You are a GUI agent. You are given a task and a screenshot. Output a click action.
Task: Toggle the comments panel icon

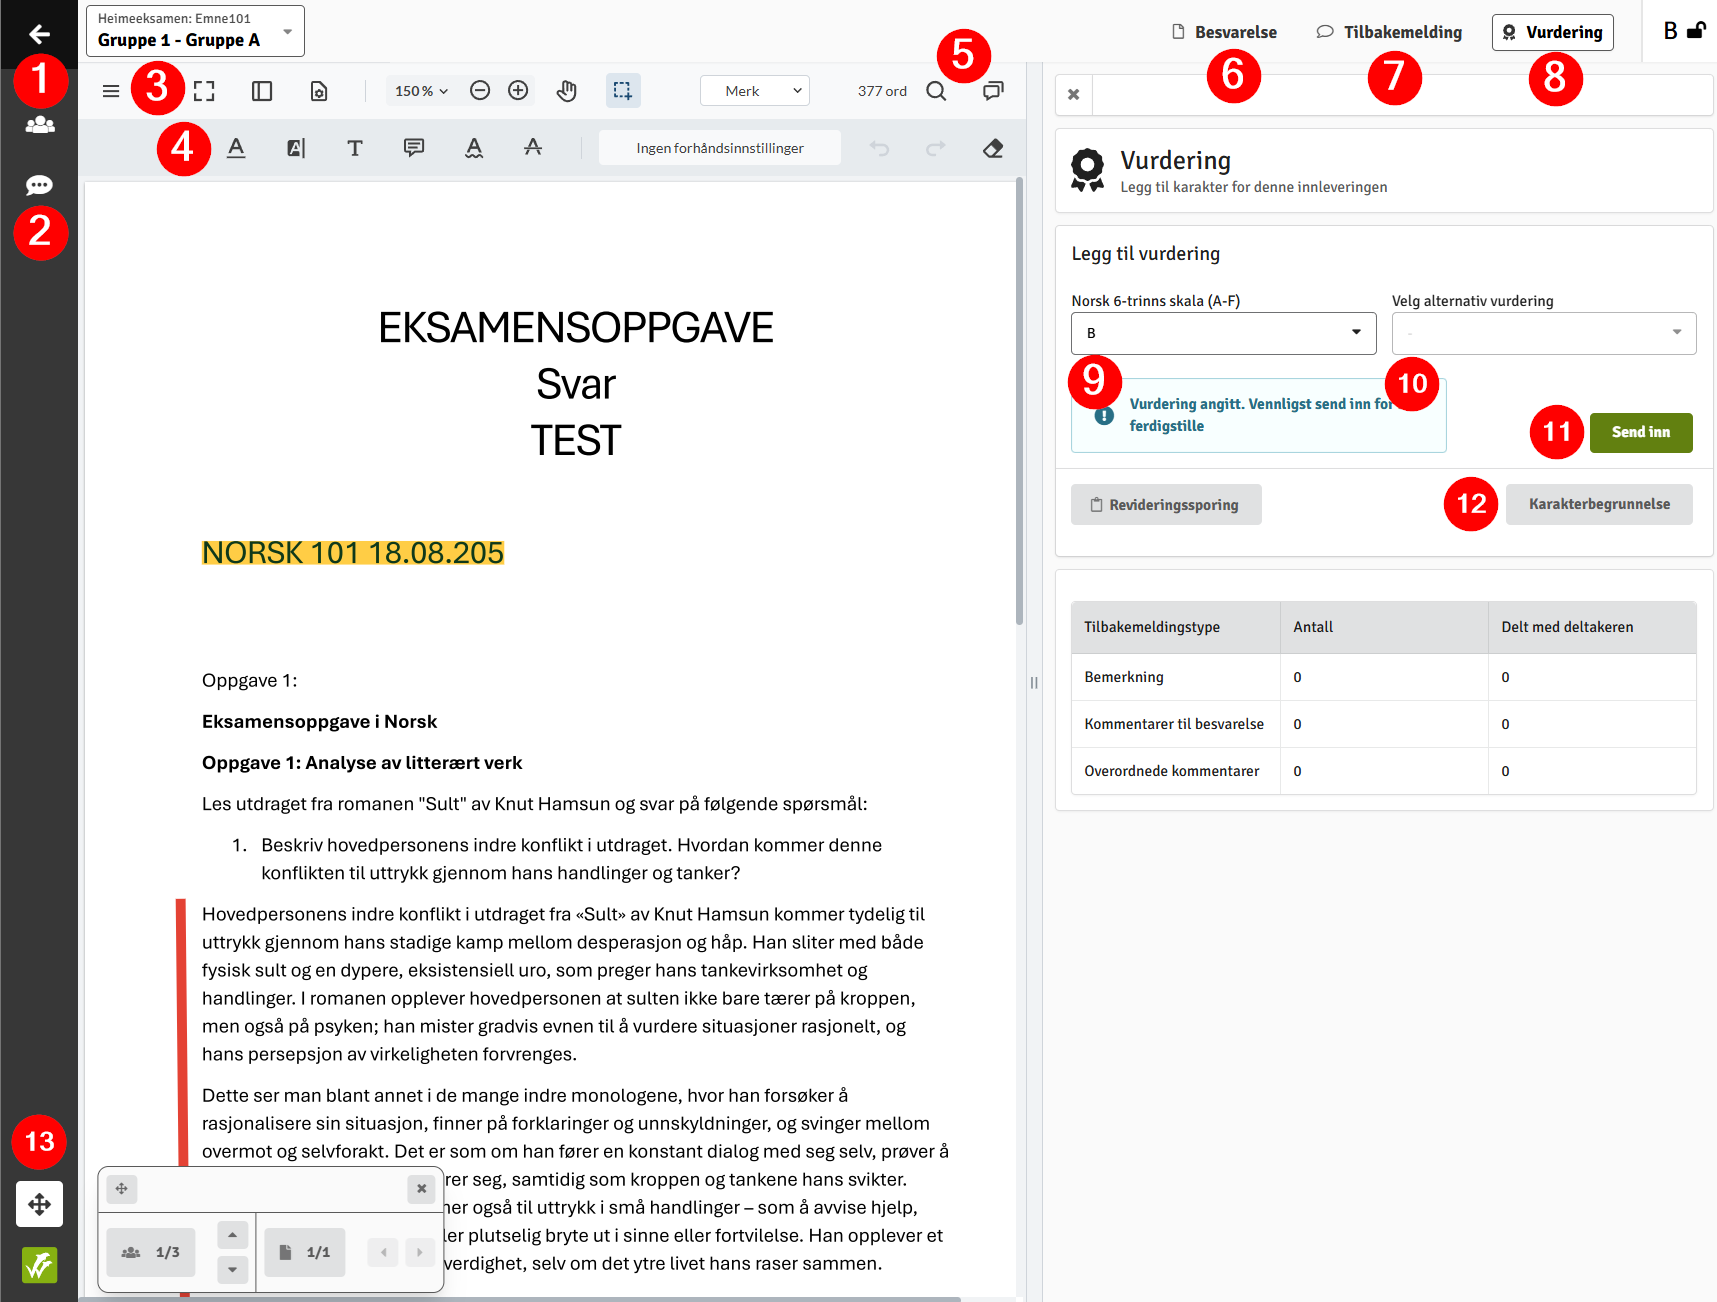[x=992, y=91]
